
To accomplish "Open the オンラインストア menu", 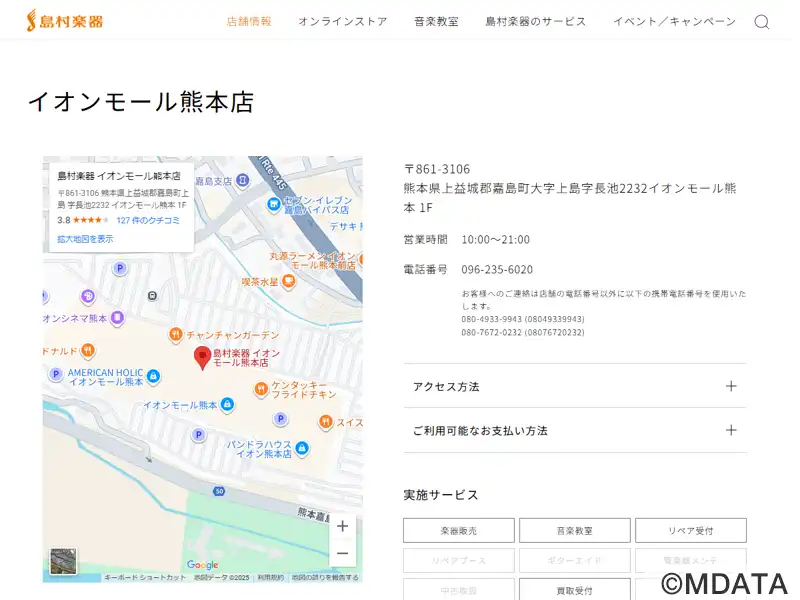I will [342, 21].
